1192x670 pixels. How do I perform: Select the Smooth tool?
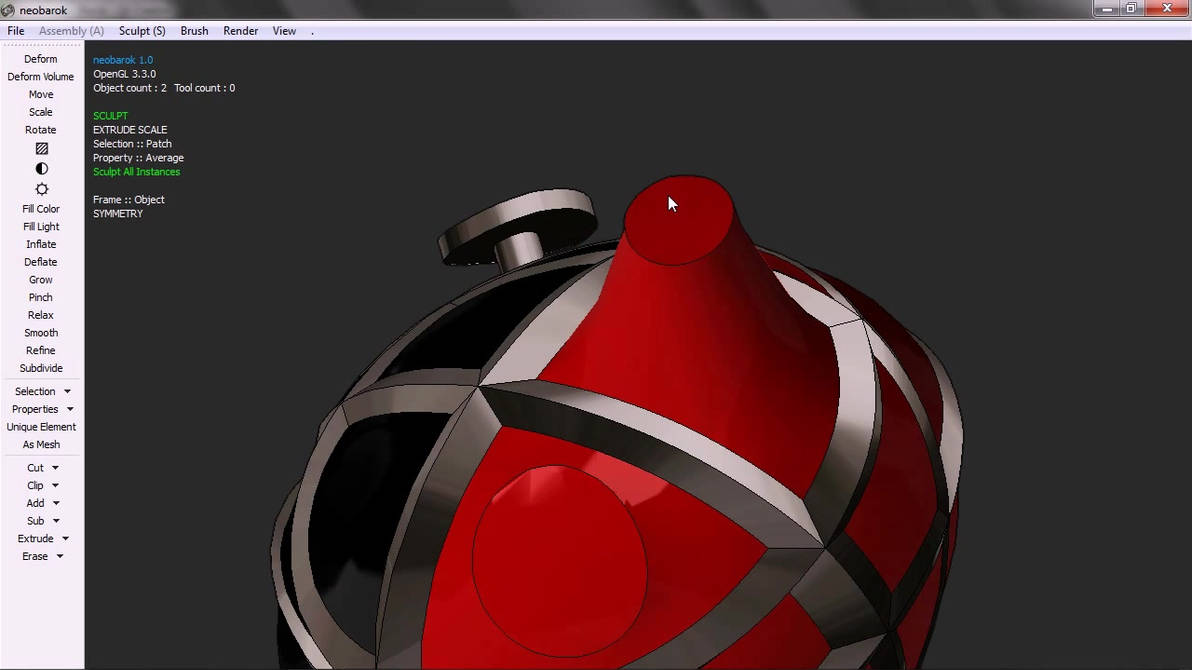41,333
